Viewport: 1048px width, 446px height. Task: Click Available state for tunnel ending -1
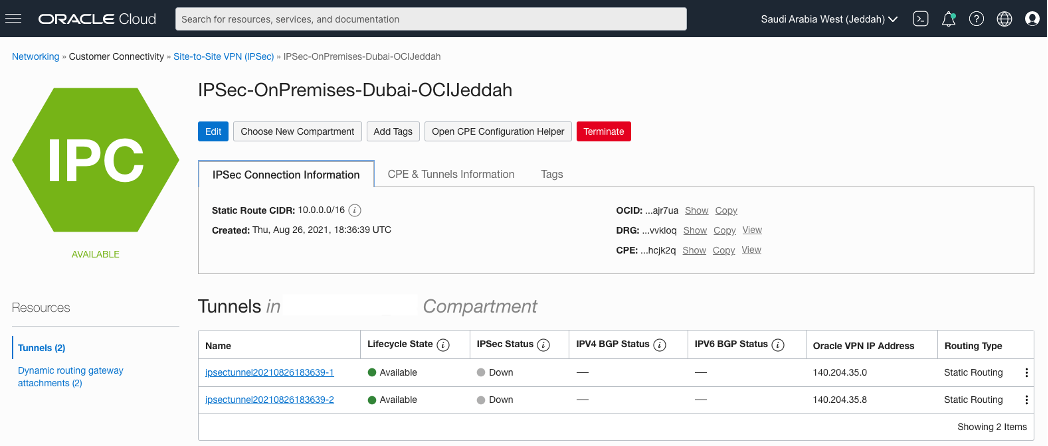click(392, 372)
